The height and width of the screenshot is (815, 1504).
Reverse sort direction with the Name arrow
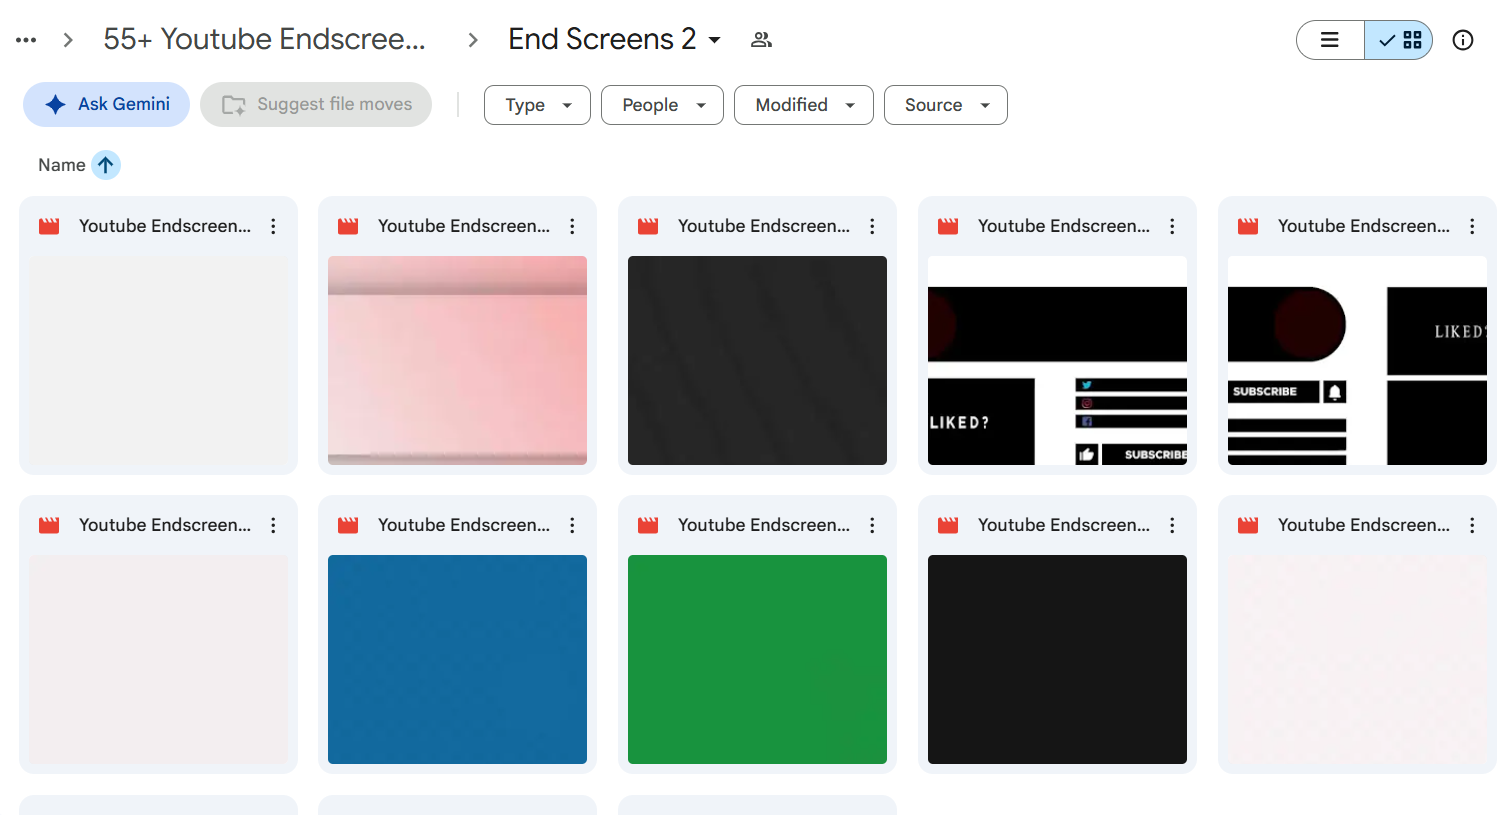(x=106, y=165)
